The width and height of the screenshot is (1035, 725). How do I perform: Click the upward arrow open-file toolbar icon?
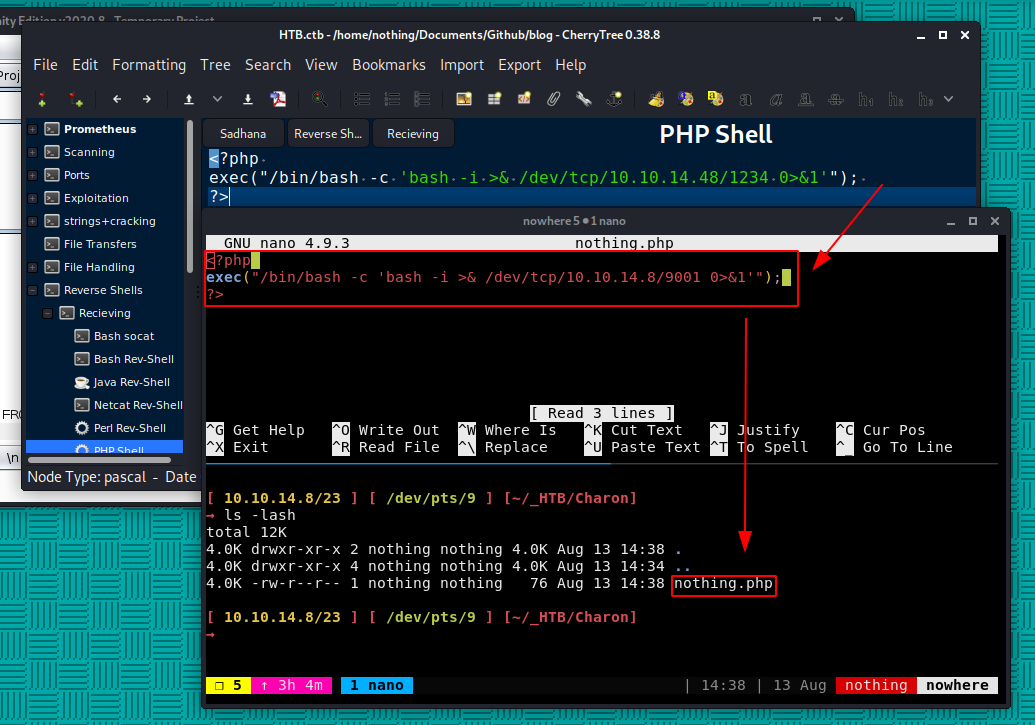click(x=189, y=100)
